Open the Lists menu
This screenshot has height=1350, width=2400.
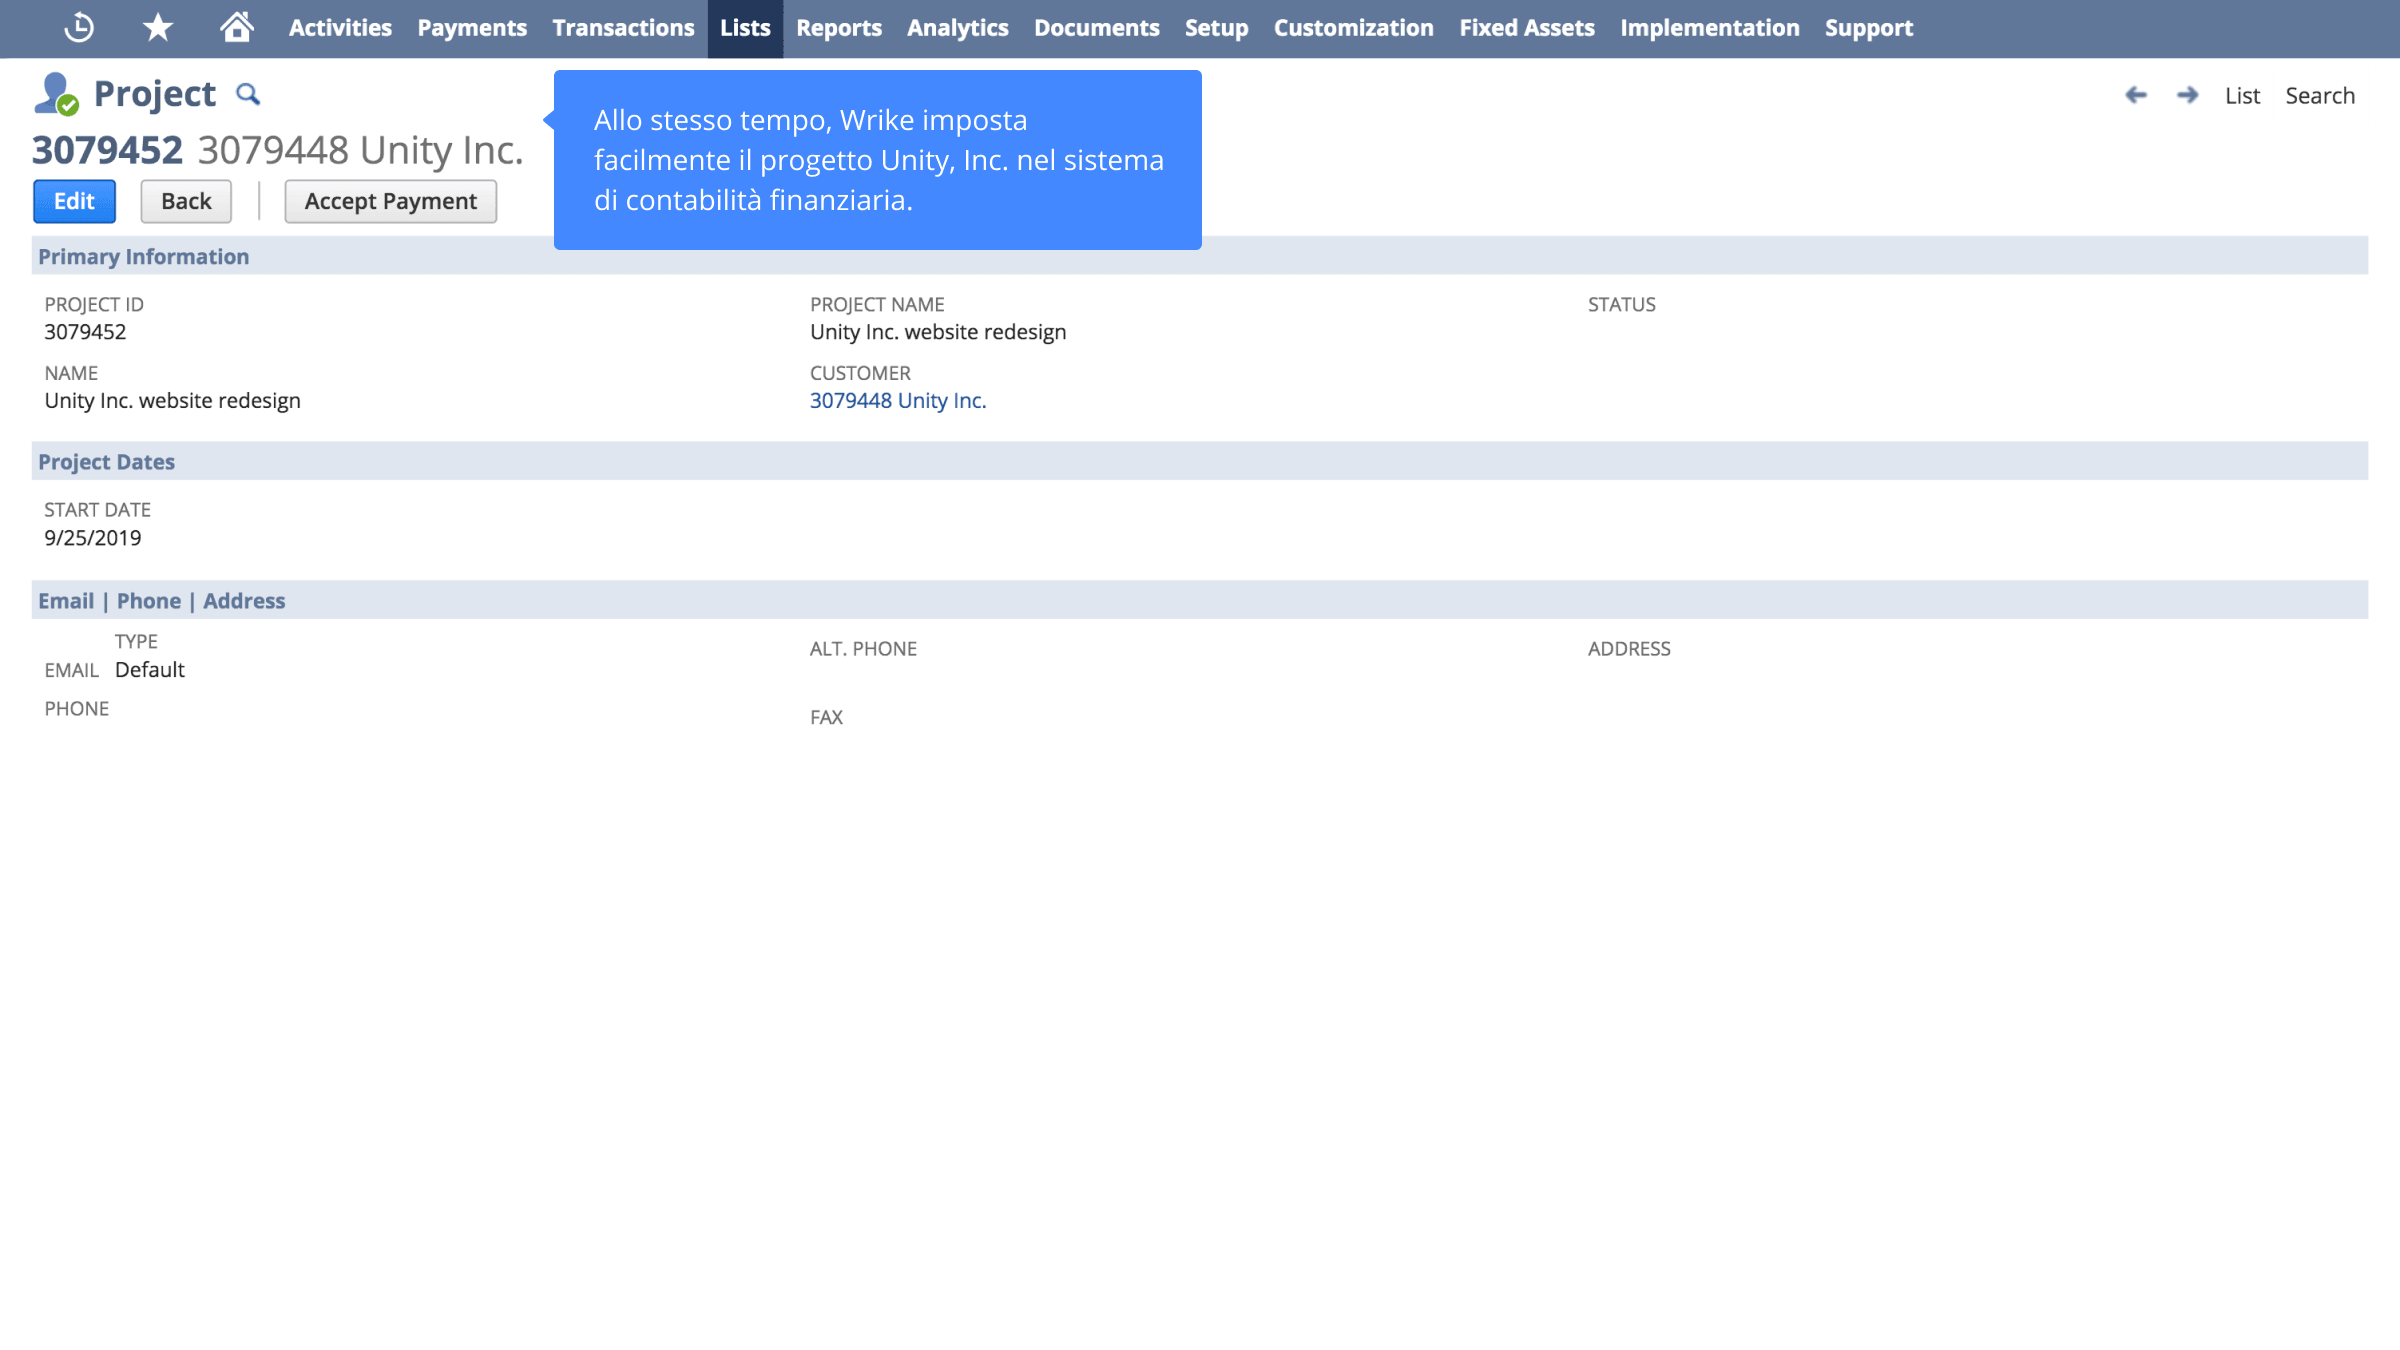coord(745,28)
